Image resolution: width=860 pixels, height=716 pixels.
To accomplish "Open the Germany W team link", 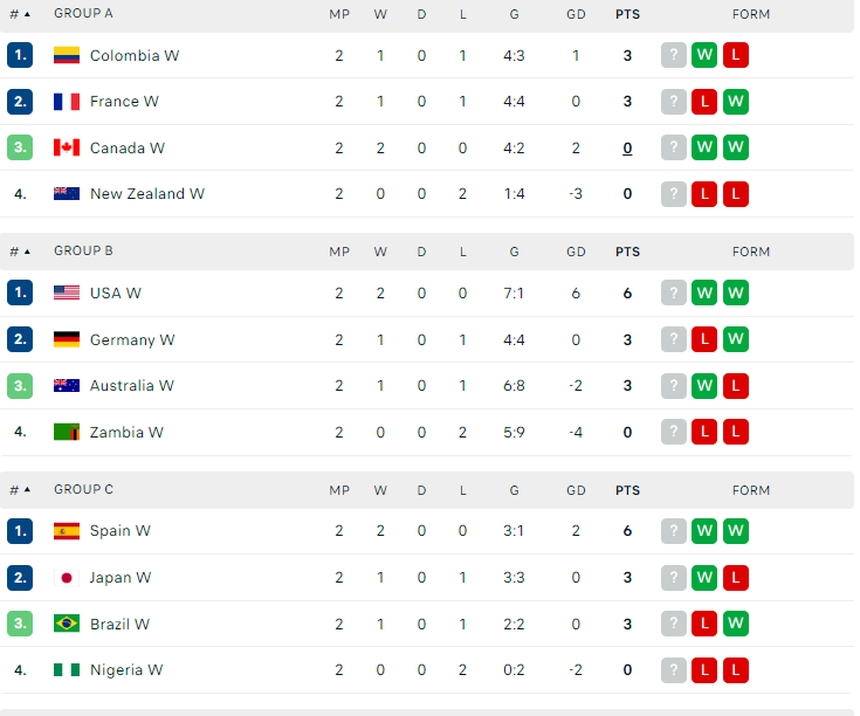I will [132, 340].
